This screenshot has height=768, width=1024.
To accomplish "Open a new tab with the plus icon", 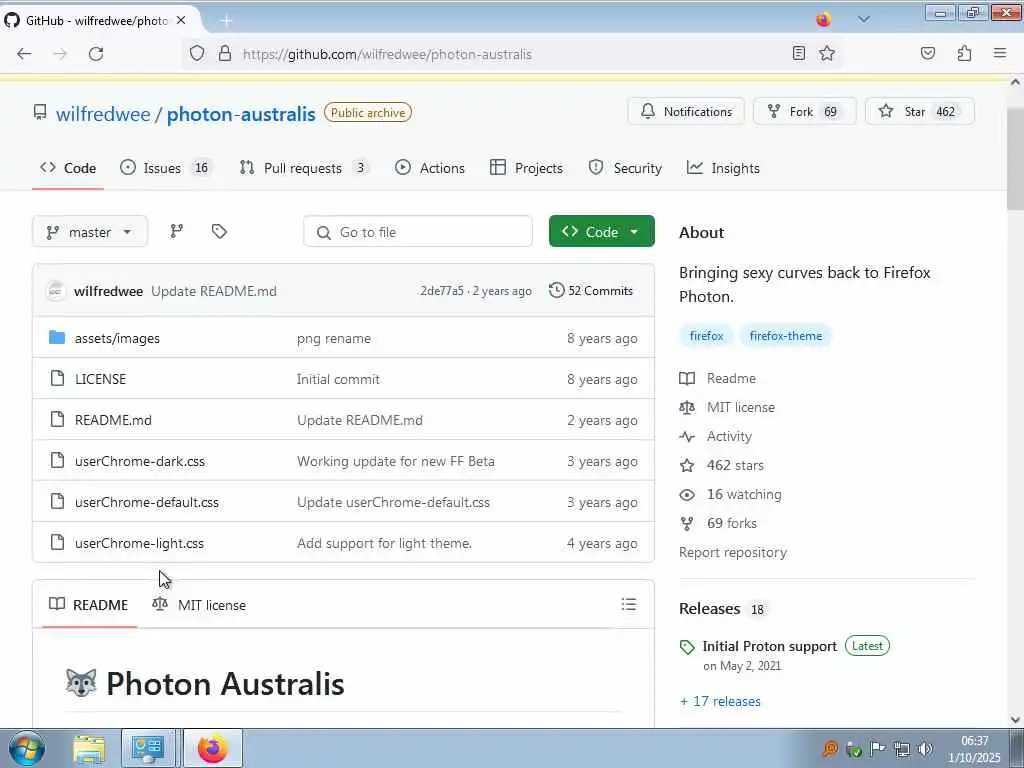I will pyautogui.click(x=226, y=21).
